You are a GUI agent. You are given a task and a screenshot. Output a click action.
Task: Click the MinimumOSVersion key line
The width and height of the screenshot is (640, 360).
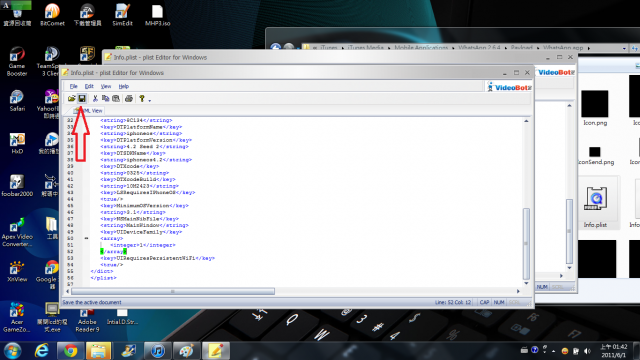click(x=144, y=206)
